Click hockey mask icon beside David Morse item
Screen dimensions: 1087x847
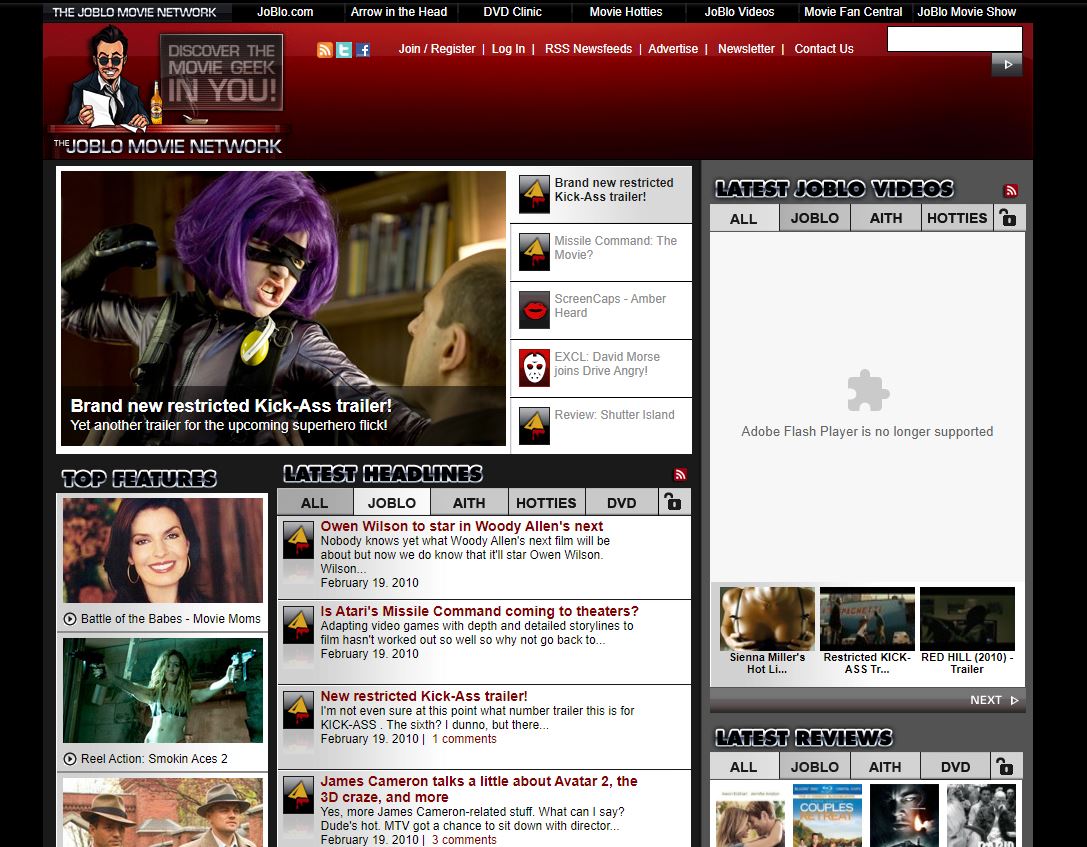coord(534,368)
